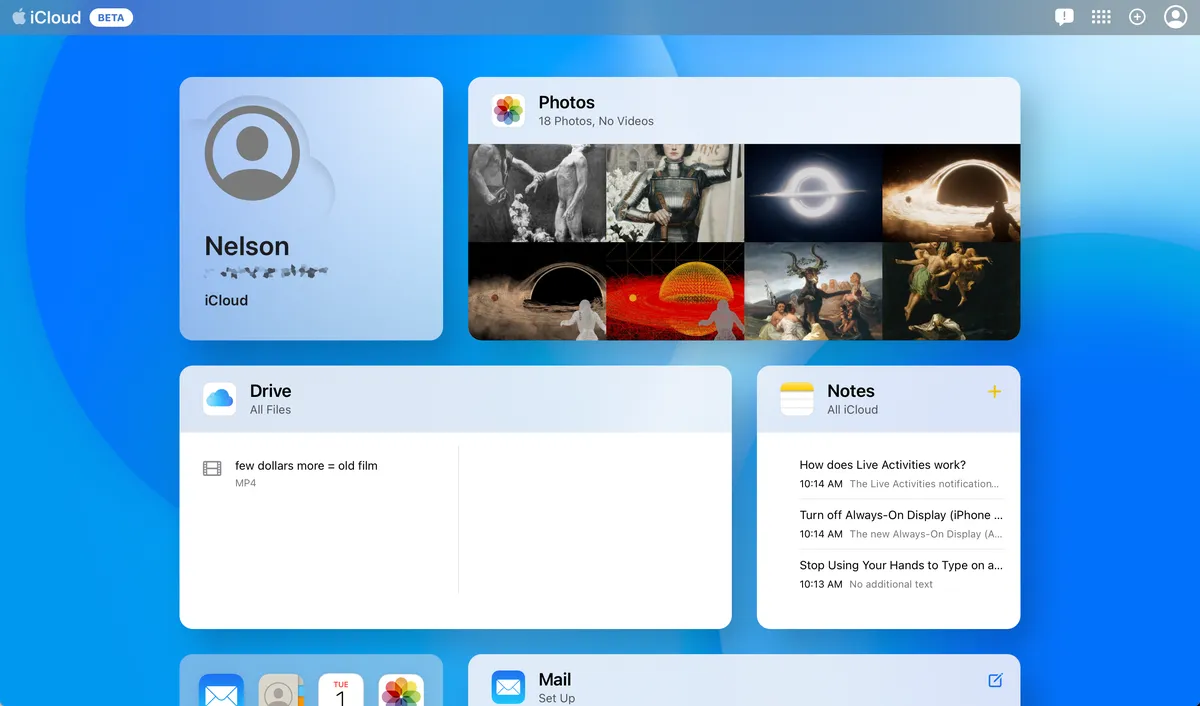Open the red dotted dome thumbnail

675,291
